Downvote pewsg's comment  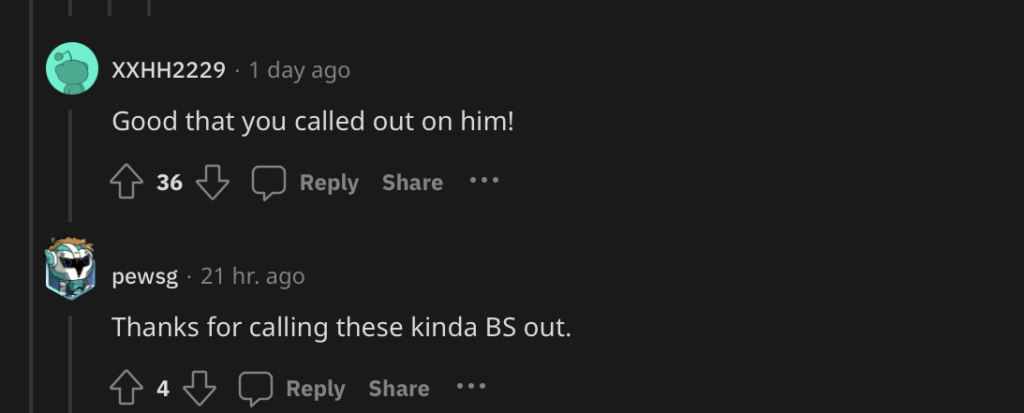click(x=199, y=388)
